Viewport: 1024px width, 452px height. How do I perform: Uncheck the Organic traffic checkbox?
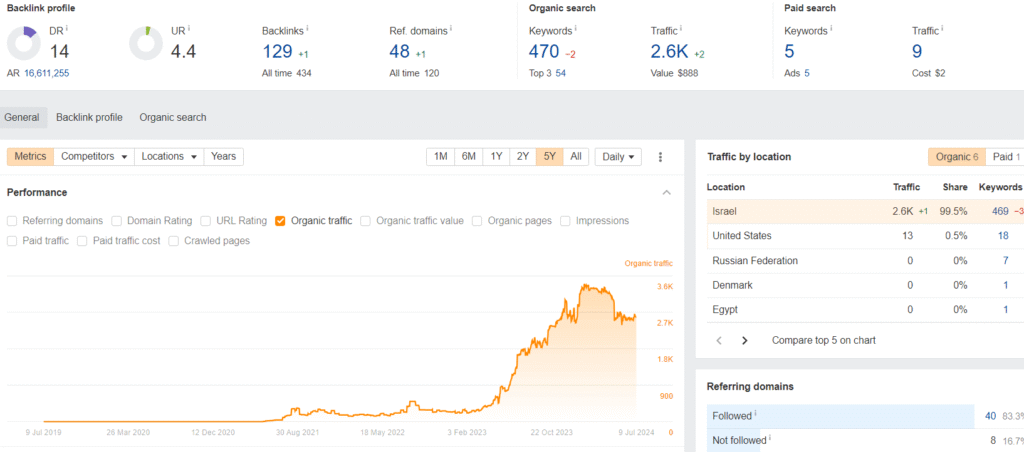[x=281, y=221]
